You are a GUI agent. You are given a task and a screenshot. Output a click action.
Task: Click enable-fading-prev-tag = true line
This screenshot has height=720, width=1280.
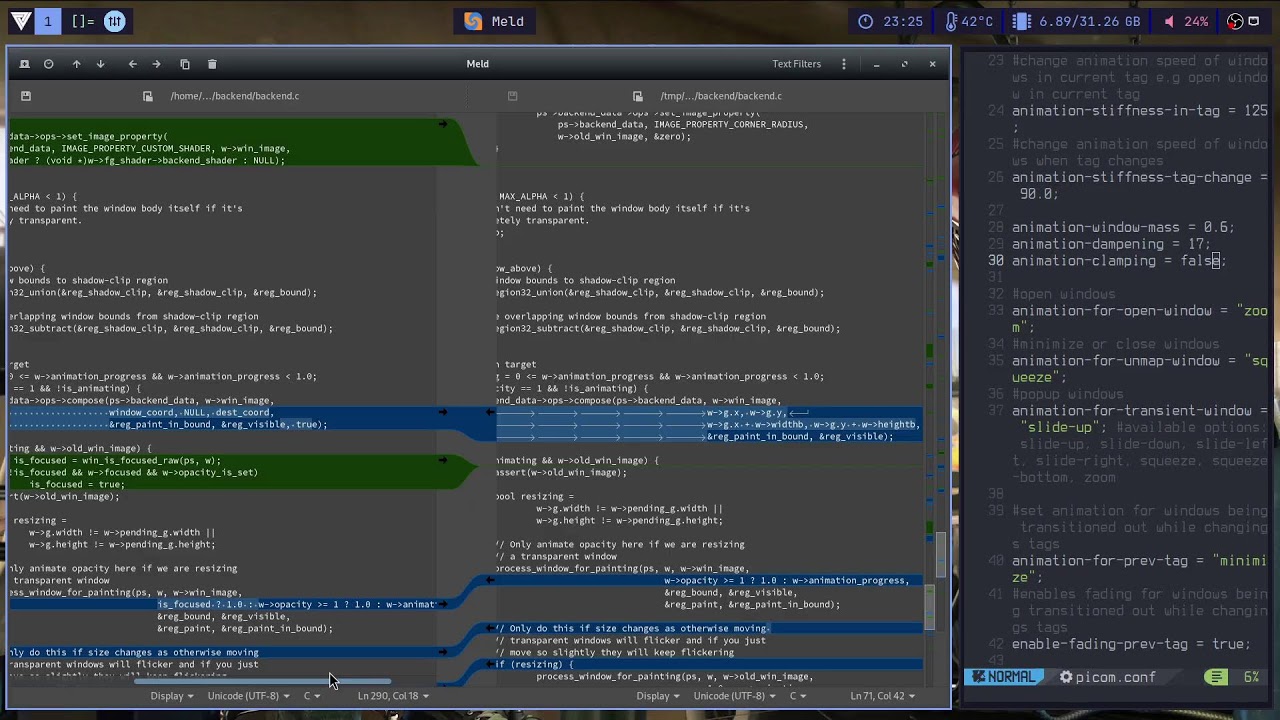[1131, 644]
